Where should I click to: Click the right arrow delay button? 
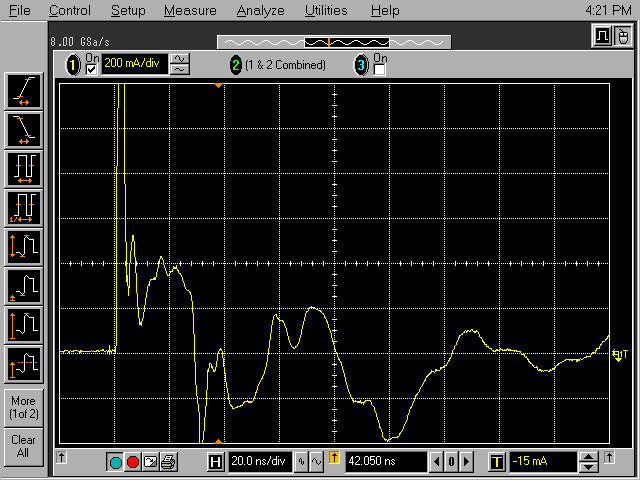pyautogui.click(x=466, y=462)
